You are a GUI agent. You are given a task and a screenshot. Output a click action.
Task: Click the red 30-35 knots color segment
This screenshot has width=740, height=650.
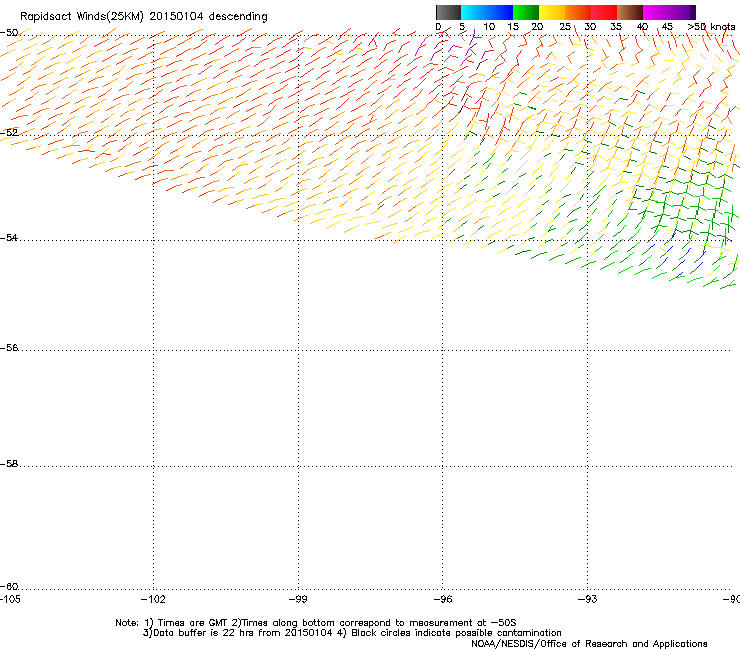(x=604, y=12)
